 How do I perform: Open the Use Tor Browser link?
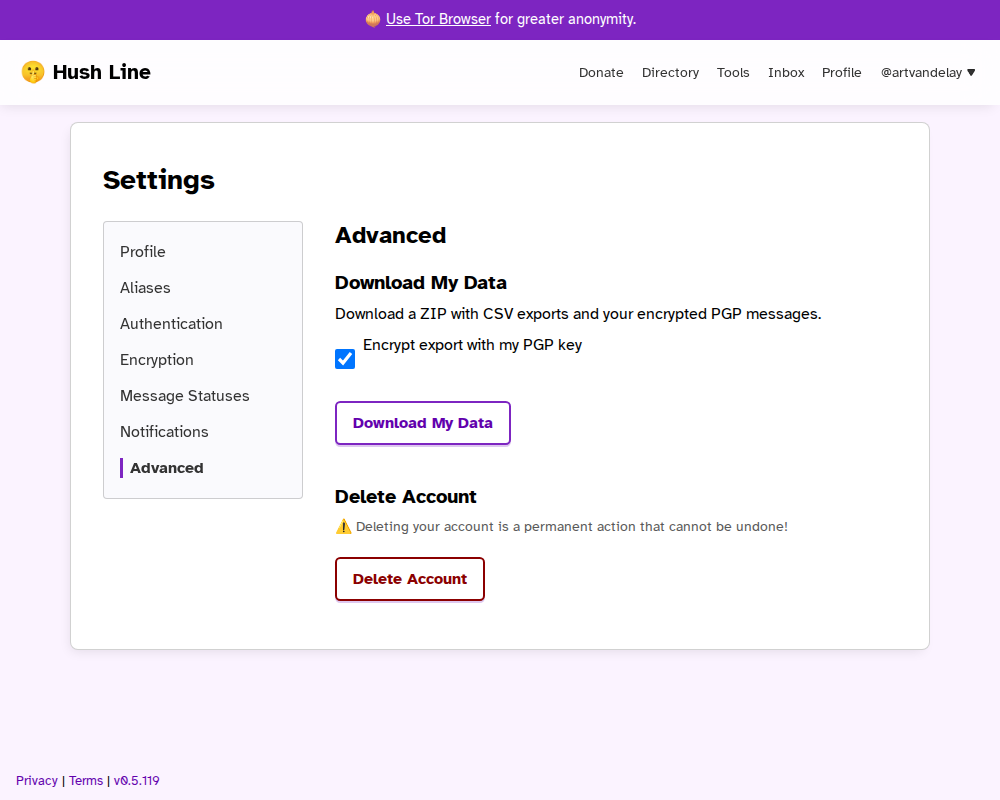[438, 19]
